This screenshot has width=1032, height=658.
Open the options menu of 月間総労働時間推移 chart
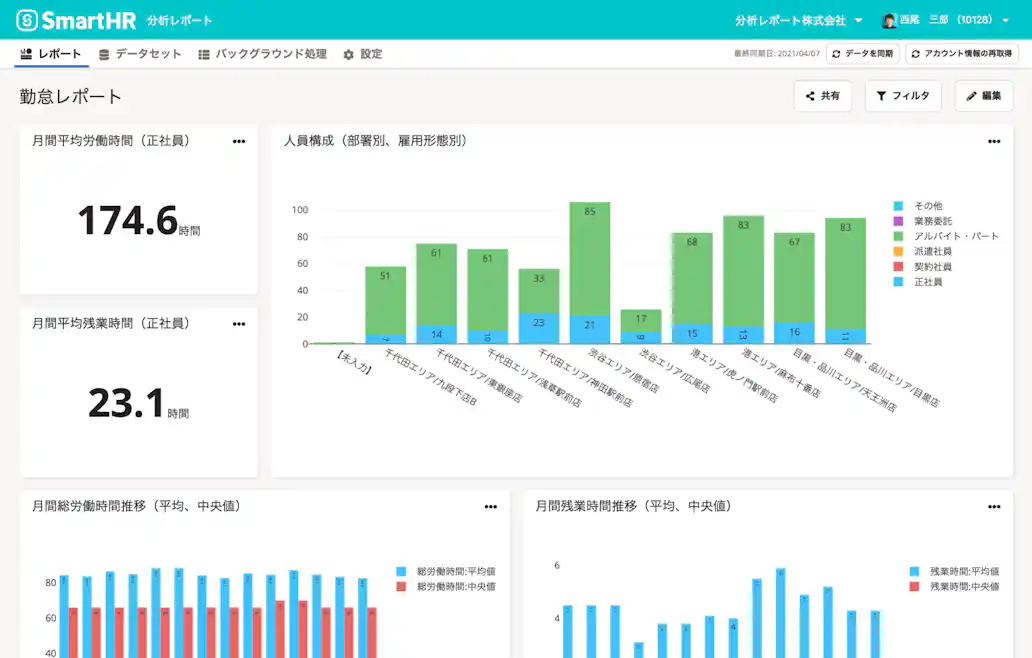click(491, 507)
